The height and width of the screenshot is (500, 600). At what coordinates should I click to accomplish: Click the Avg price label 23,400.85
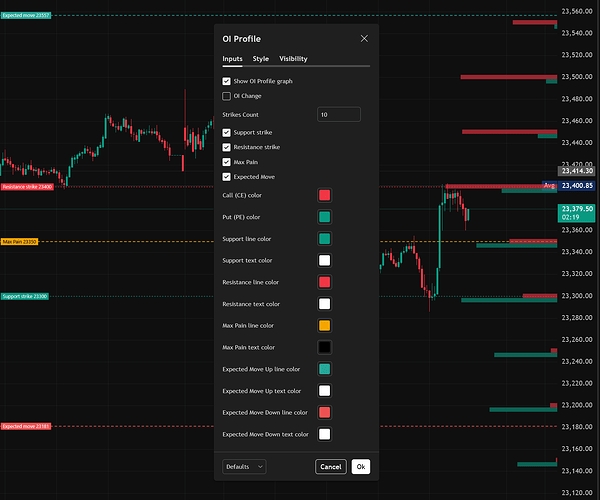(x=577, y=186)
